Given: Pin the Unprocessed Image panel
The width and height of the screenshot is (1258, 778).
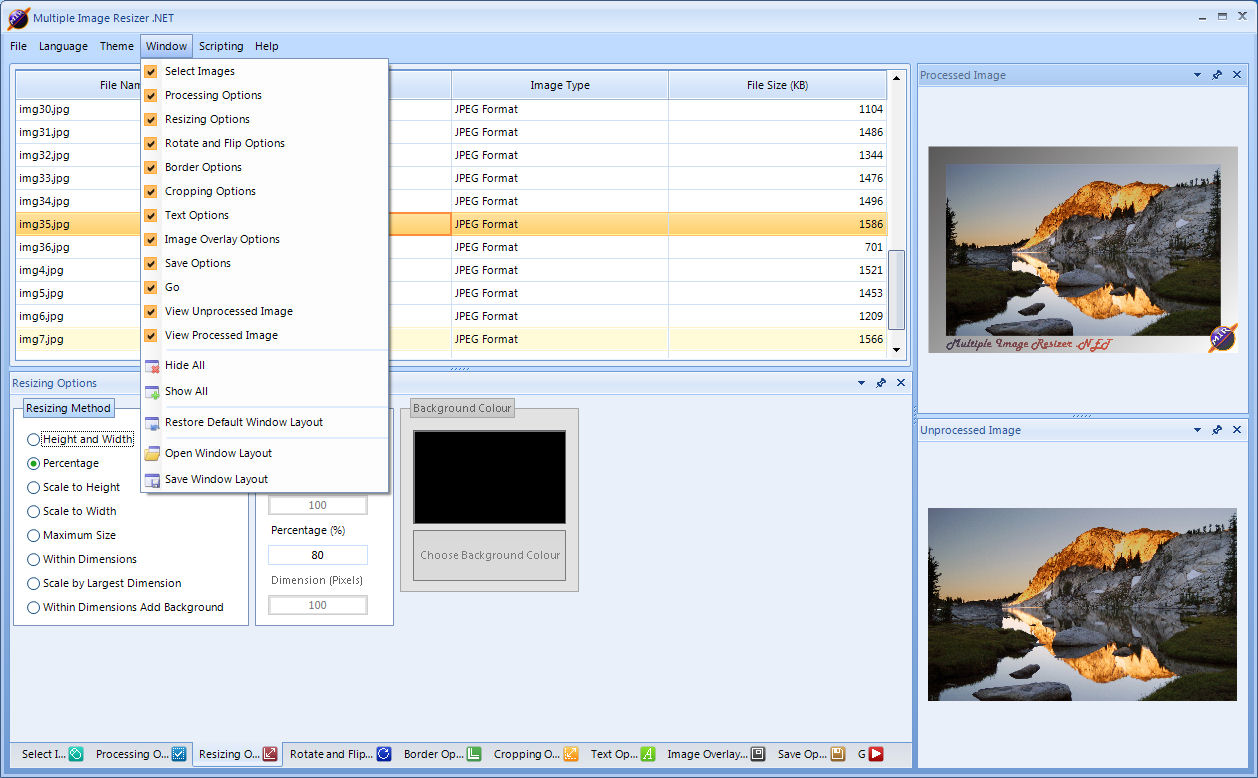Looking at the screenshot, I should point(1217,430).
